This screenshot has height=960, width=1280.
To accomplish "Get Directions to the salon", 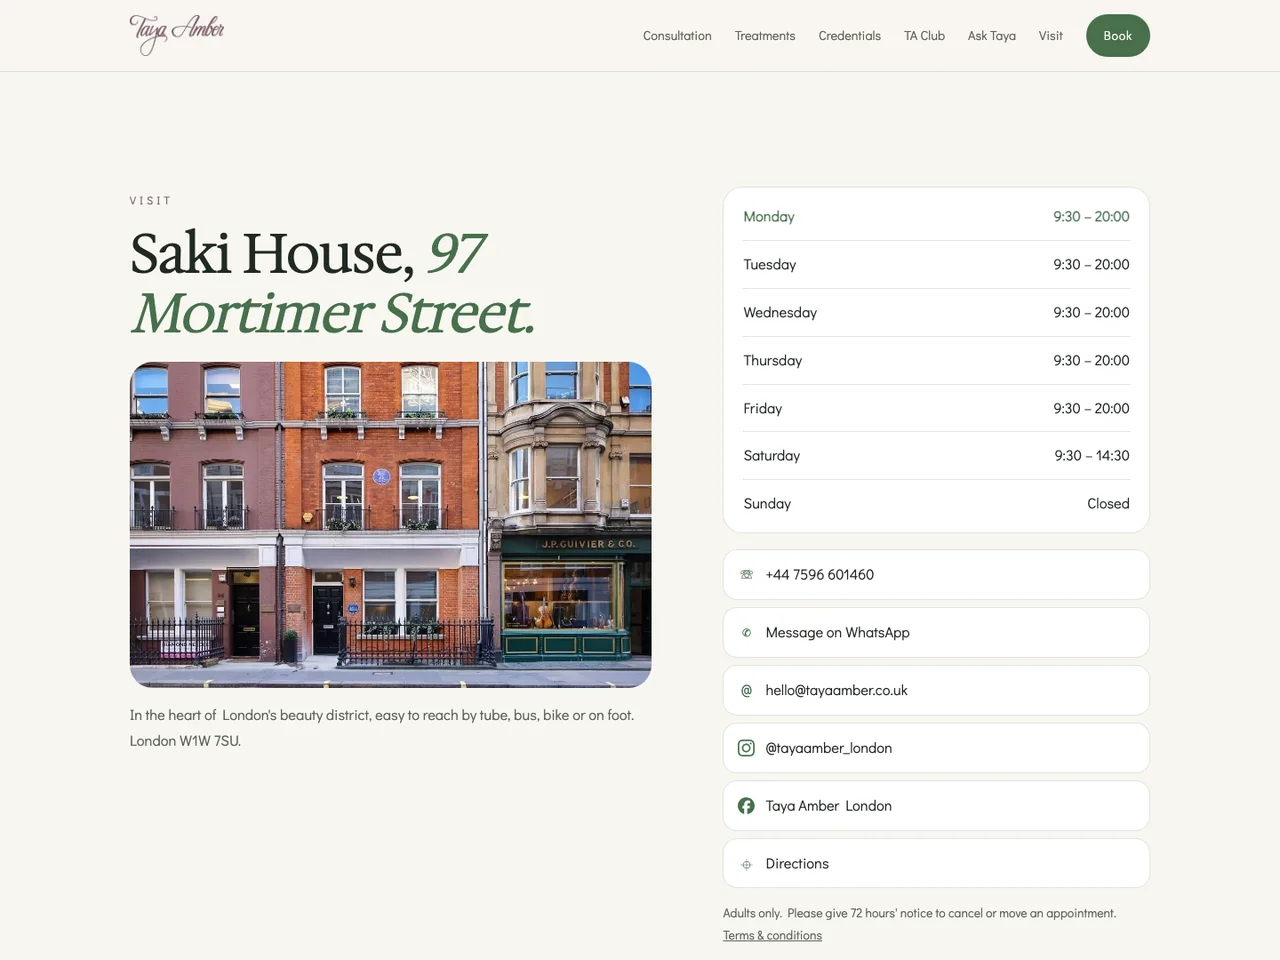I will tap(936, 864).
